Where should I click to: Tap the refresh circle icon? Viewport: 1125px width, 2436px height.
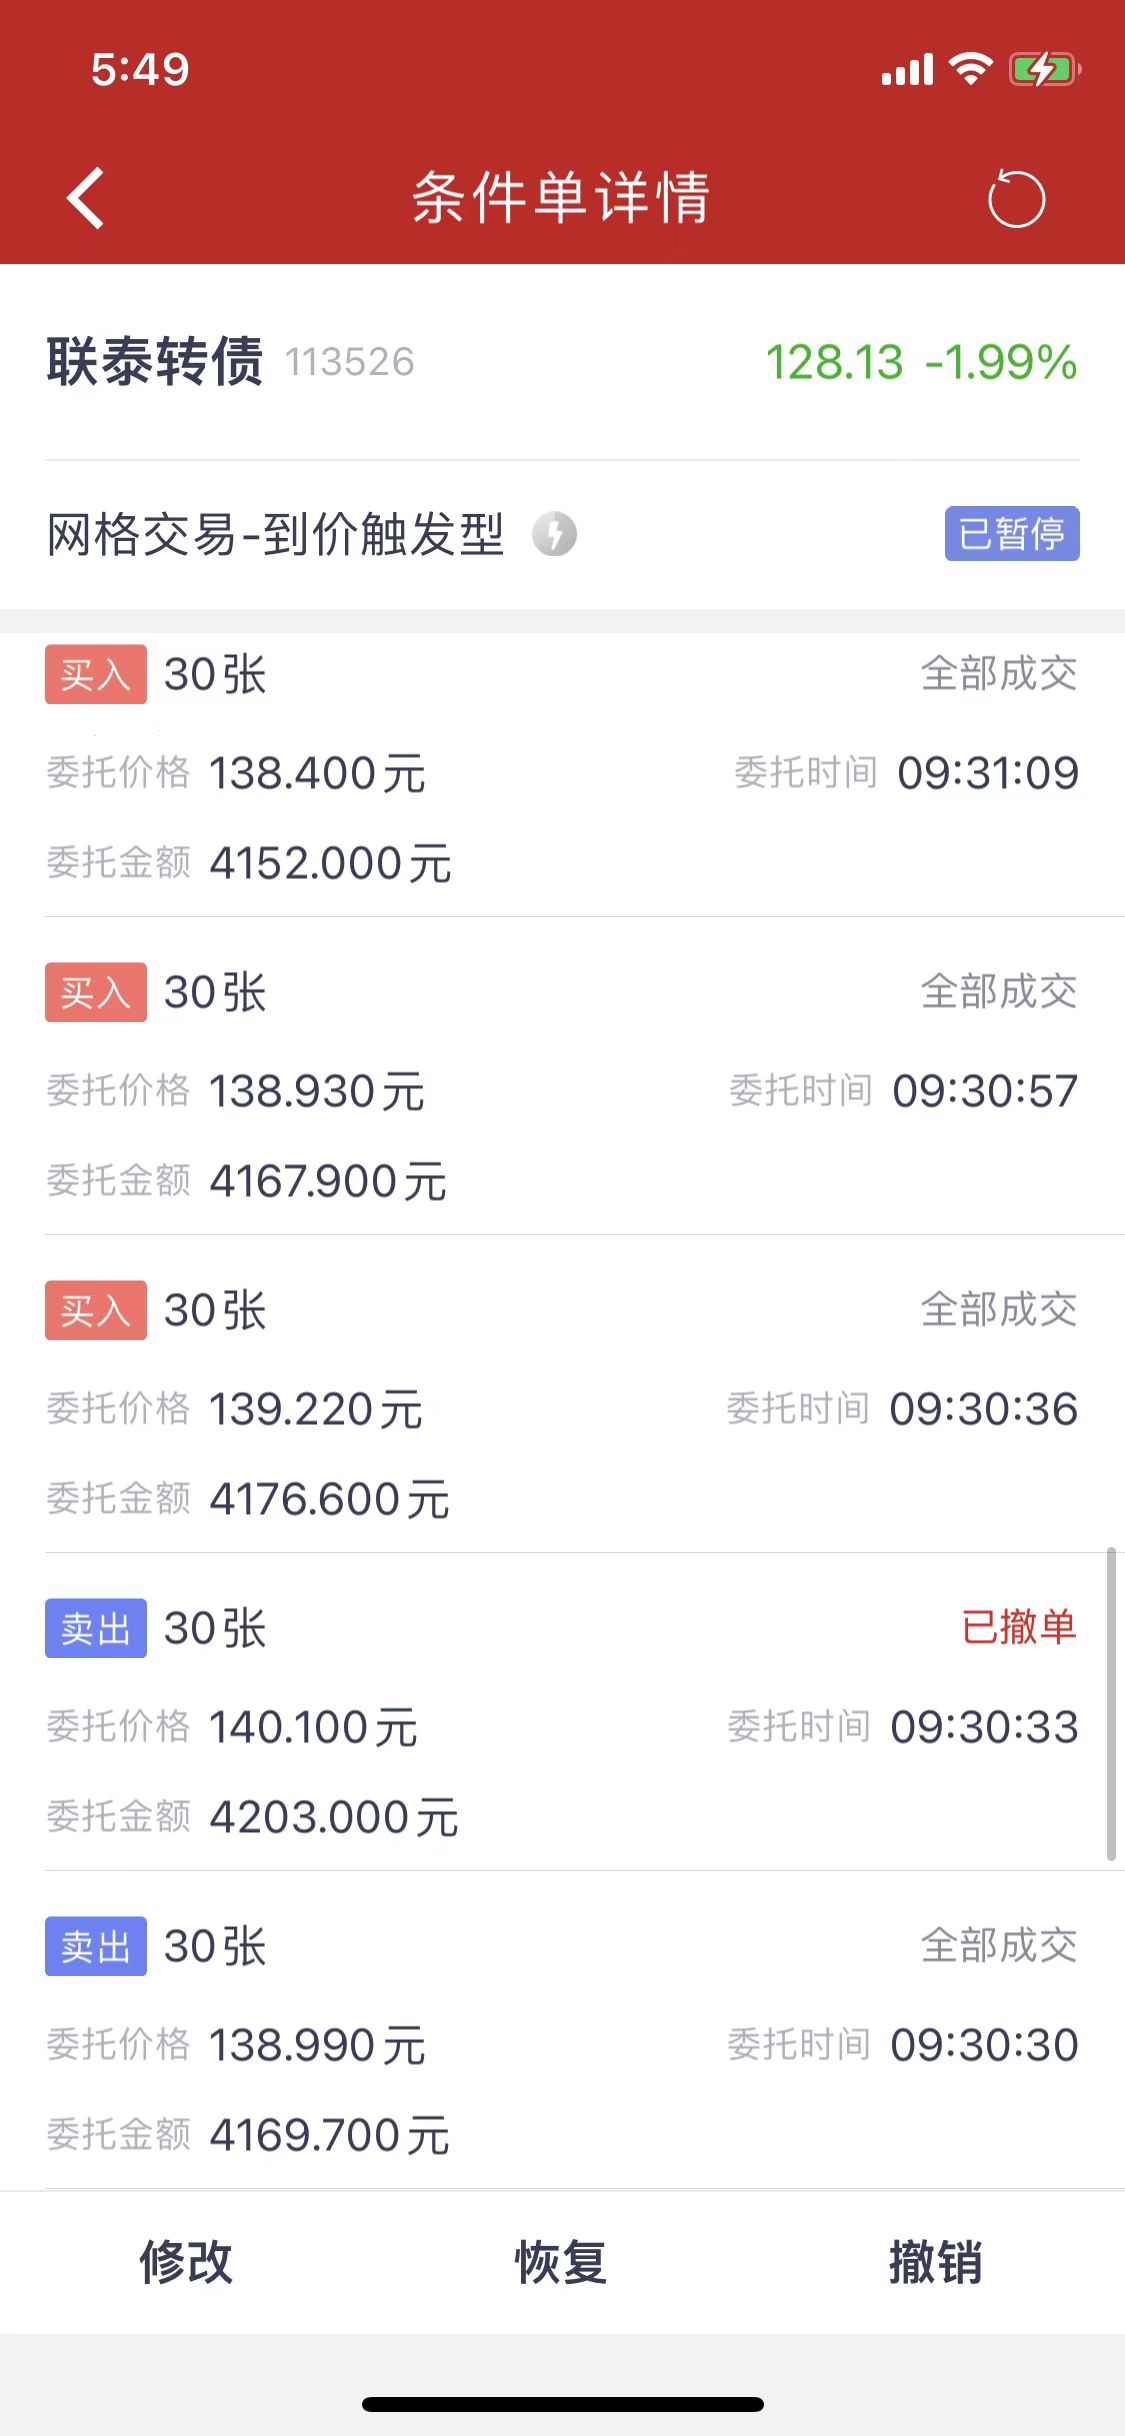(x=1016, y=199)
